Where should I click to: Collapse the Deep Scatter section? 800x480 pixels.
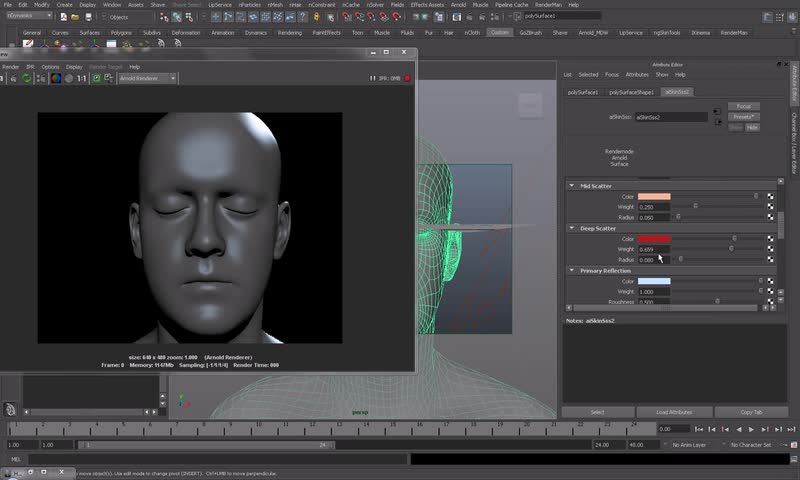coord(572,228)
